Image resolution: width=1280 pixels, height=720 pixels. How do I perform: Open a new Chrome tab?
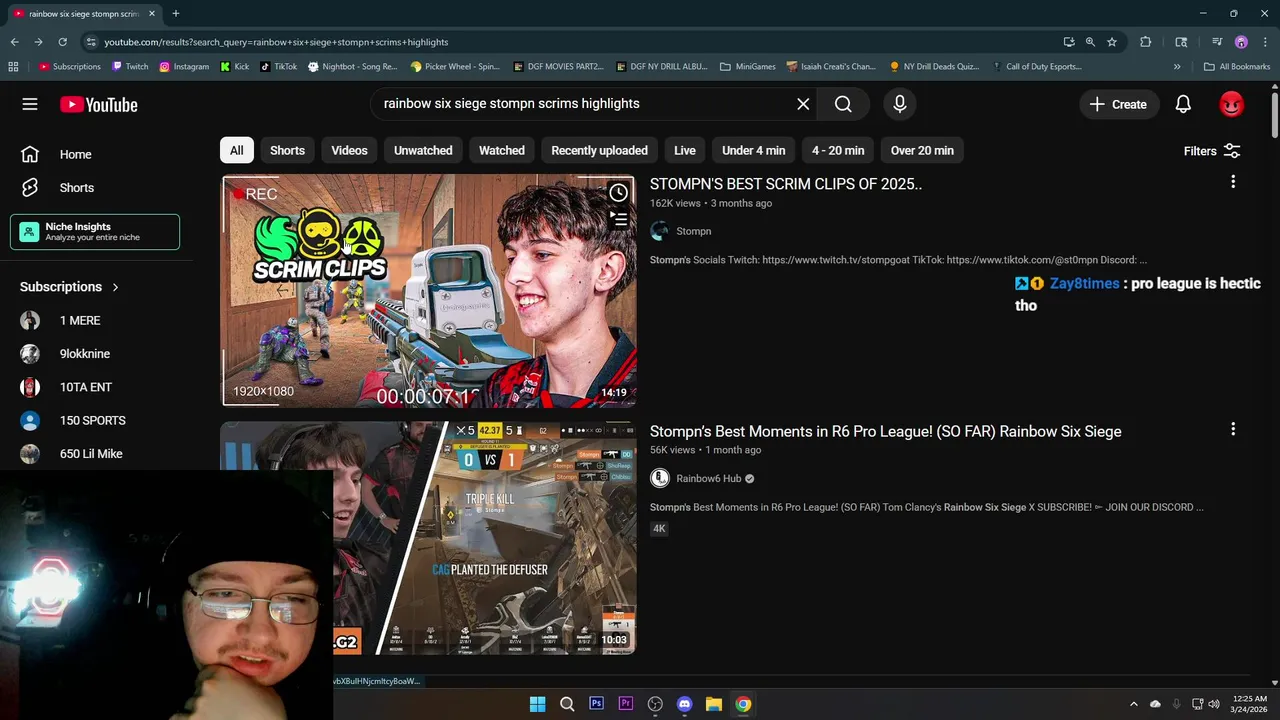tap(175, 13)
